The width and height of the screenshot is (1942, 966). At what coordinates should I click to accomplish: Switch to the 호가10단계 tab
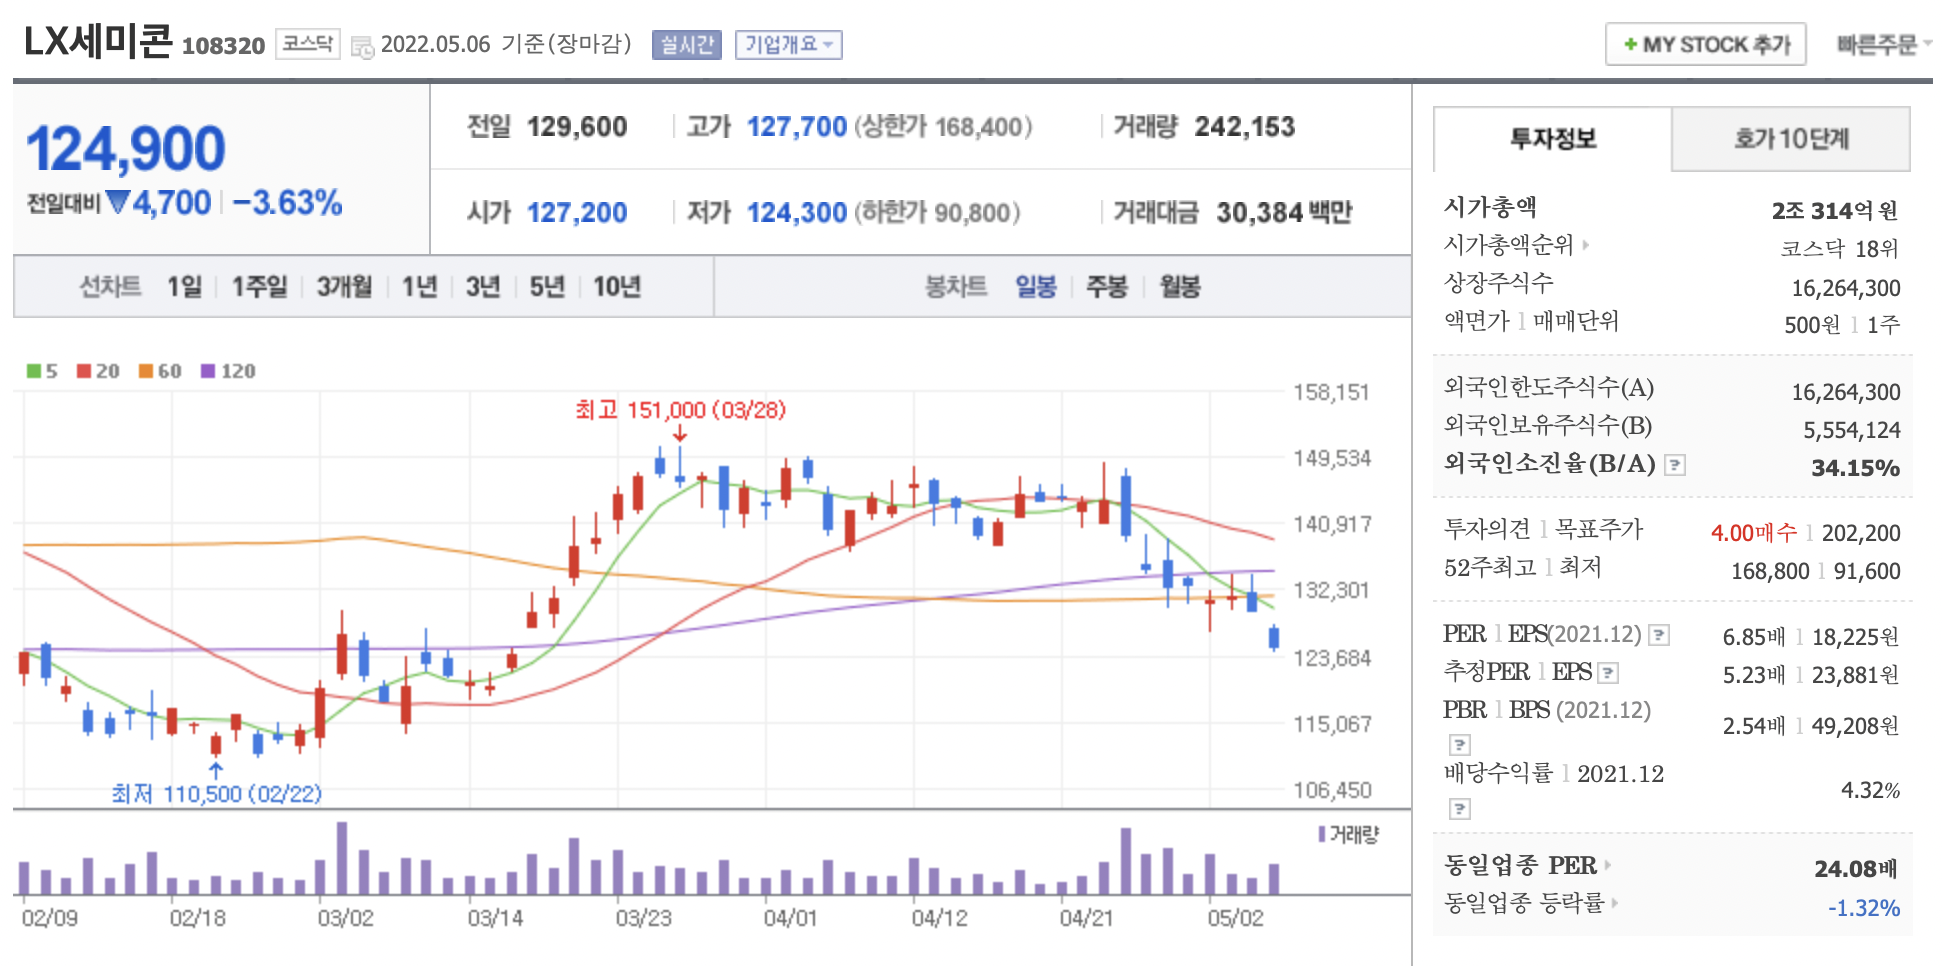tap(1791, 139)
